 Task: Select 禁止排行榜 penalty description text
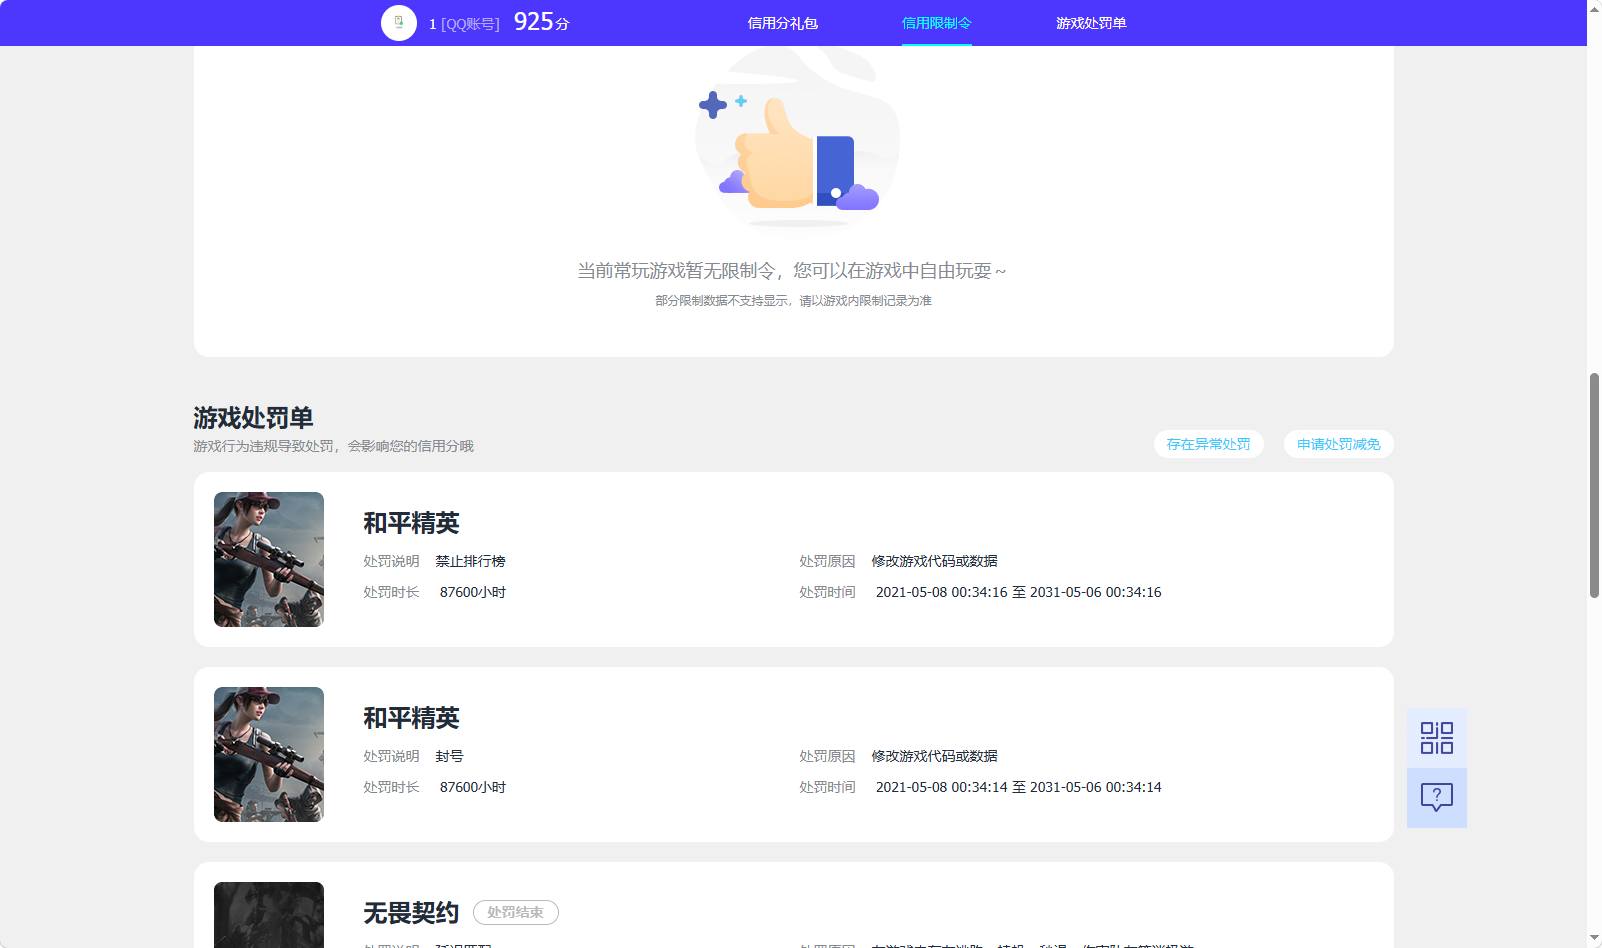click(x=470, y=561)
